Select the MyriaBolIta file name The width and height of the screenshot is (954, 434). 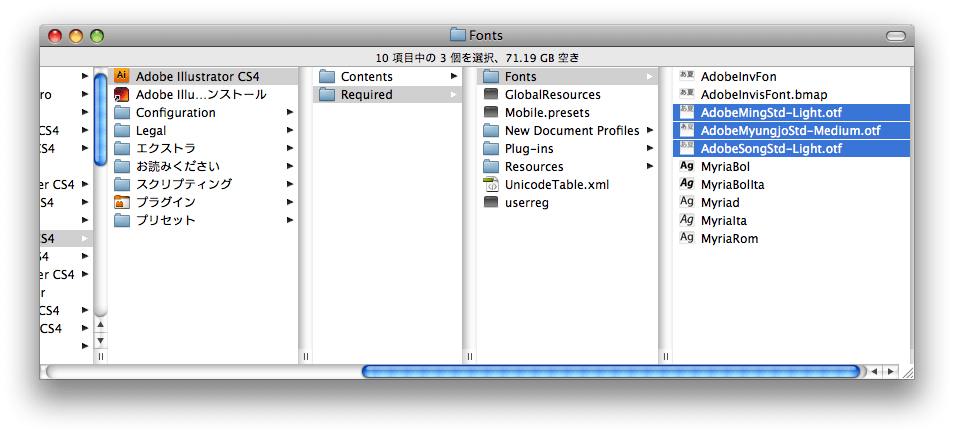click(x=733, y=184)
